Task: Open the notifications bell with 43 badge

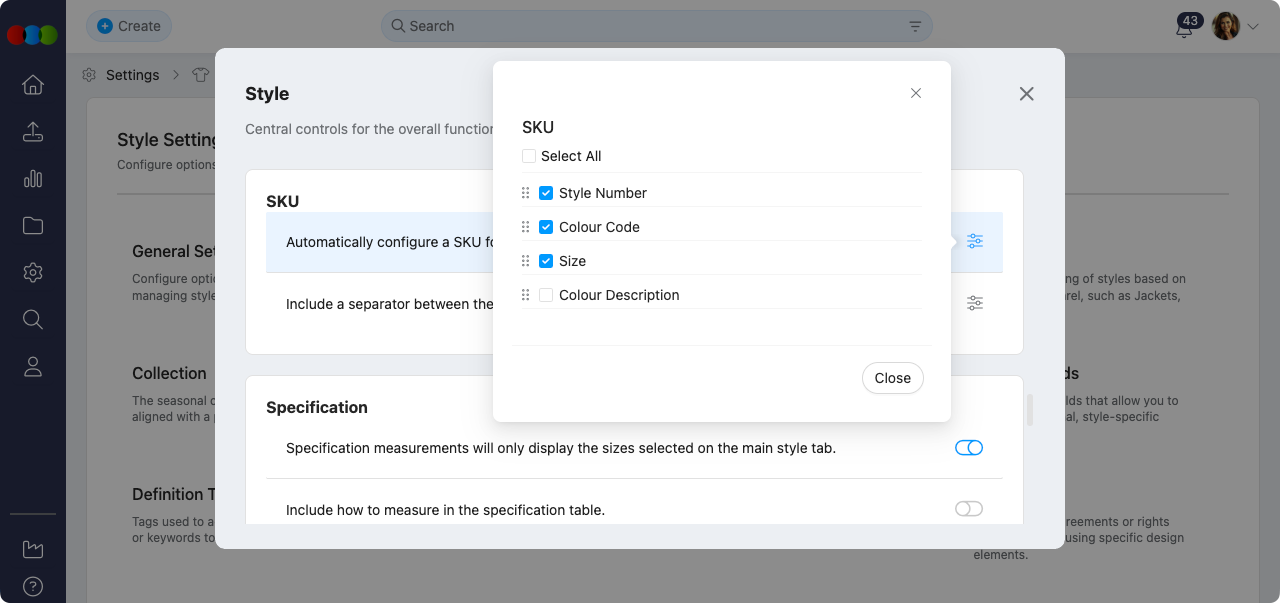Action: (1185, 28)
